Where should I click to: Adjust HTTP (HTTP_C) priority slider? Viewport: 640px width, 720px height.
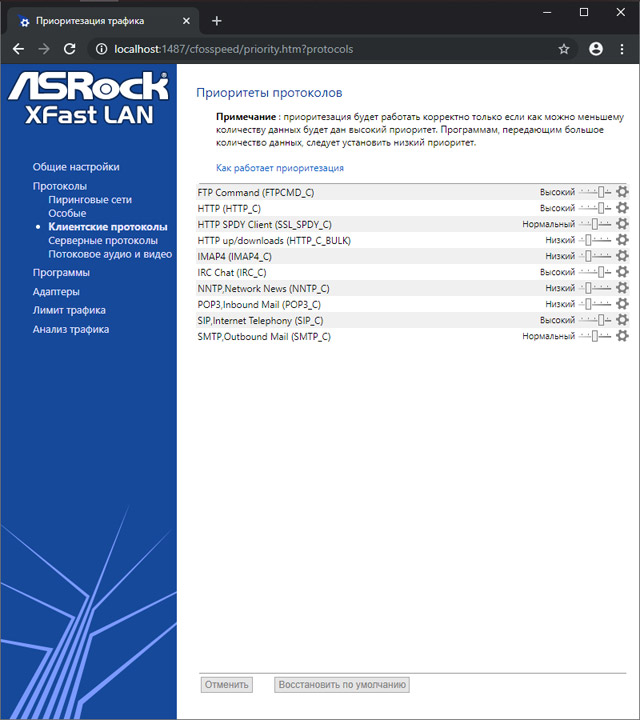[x=595, y=208]
